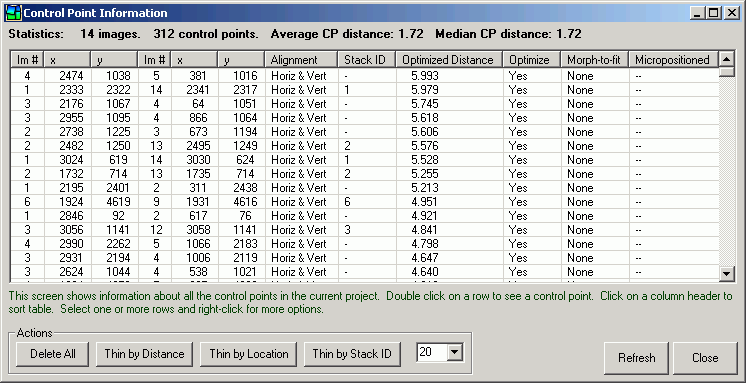Click Thin by Distance button
The image size is (746, 383).
[144, 354]
